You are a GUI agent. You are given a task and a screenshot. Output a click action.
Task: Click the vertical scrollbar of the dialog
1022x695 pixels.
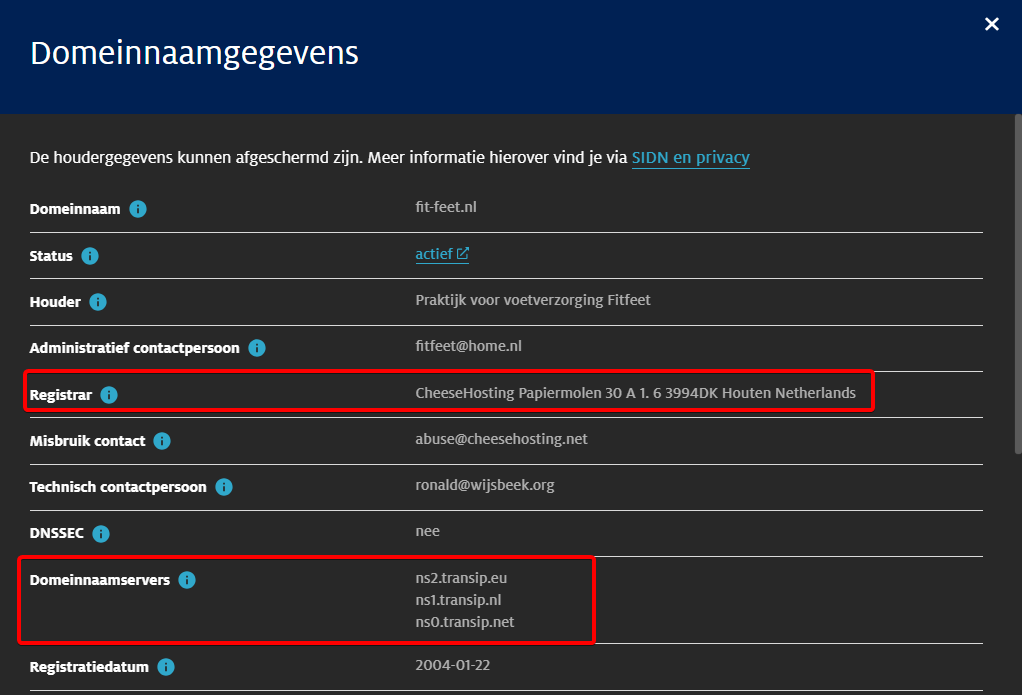coord(1015,300)
